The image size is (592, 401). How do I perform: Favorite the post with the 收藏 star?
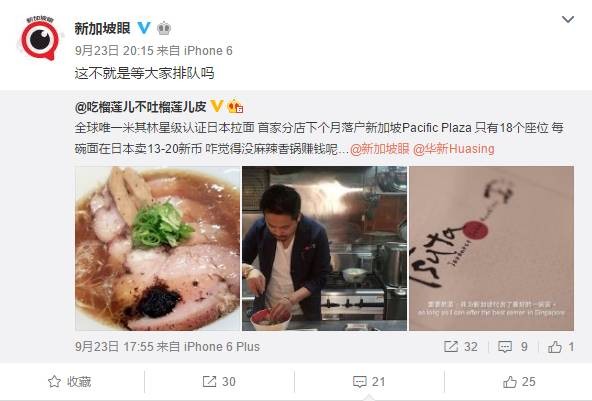[70, 382]
